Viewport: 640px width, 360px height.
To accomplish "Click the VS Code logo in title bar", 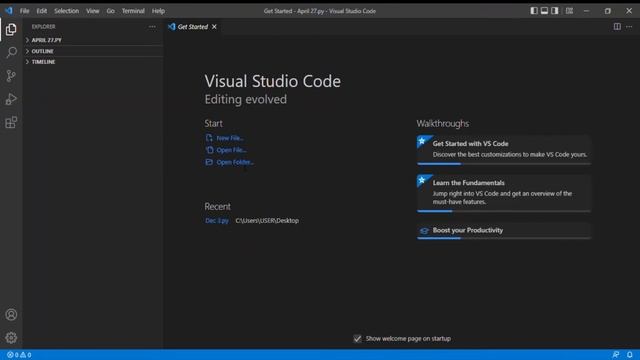I will [x=9, y=11].
